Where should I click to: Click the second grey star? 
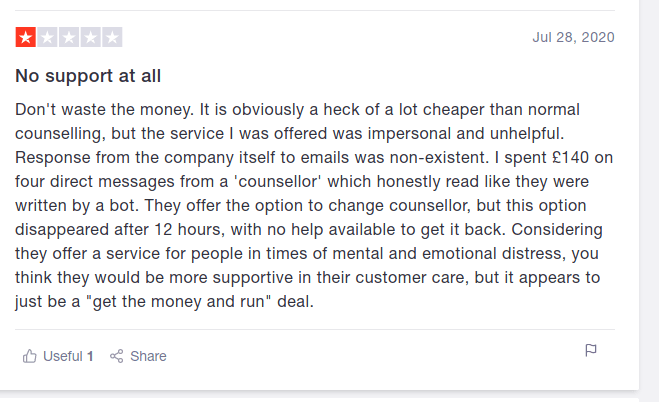47,38
